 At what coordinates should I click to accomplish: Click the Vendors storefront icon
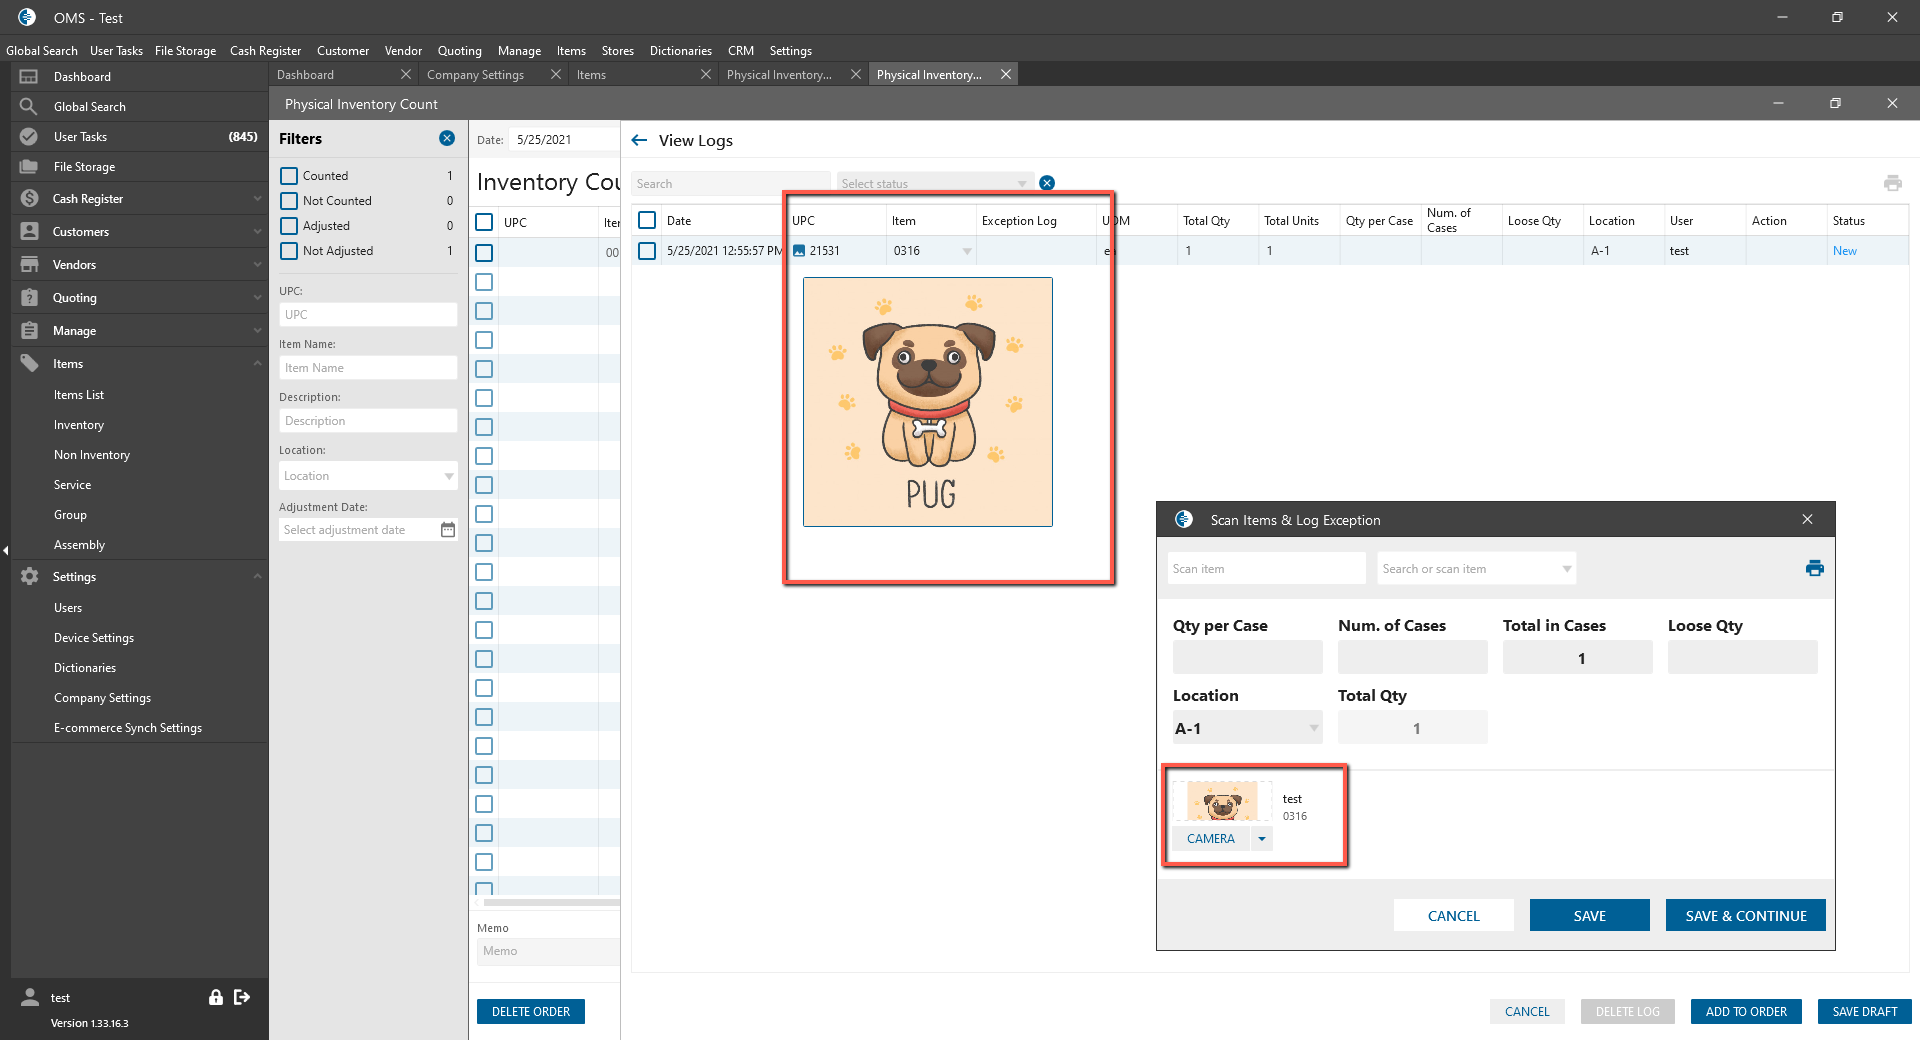[29, 265]
